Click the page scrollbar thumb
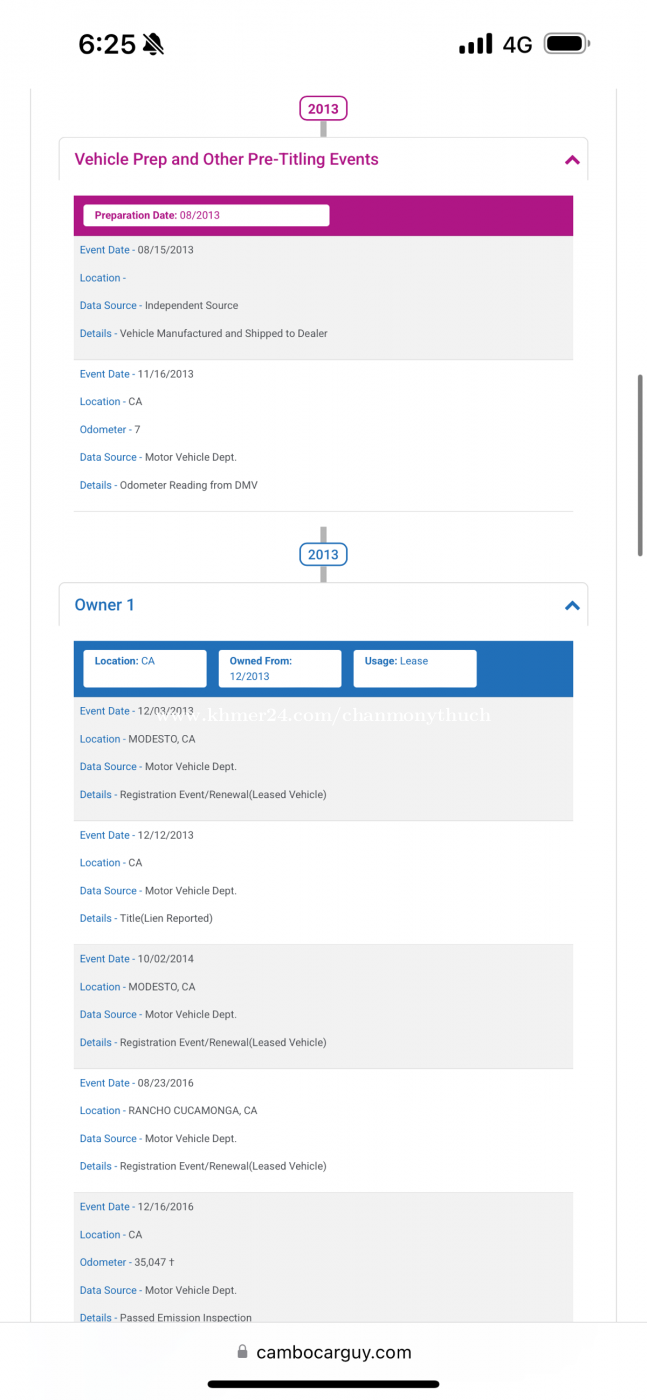This screenshot has height=1400, width=647. tap(640, 465)
